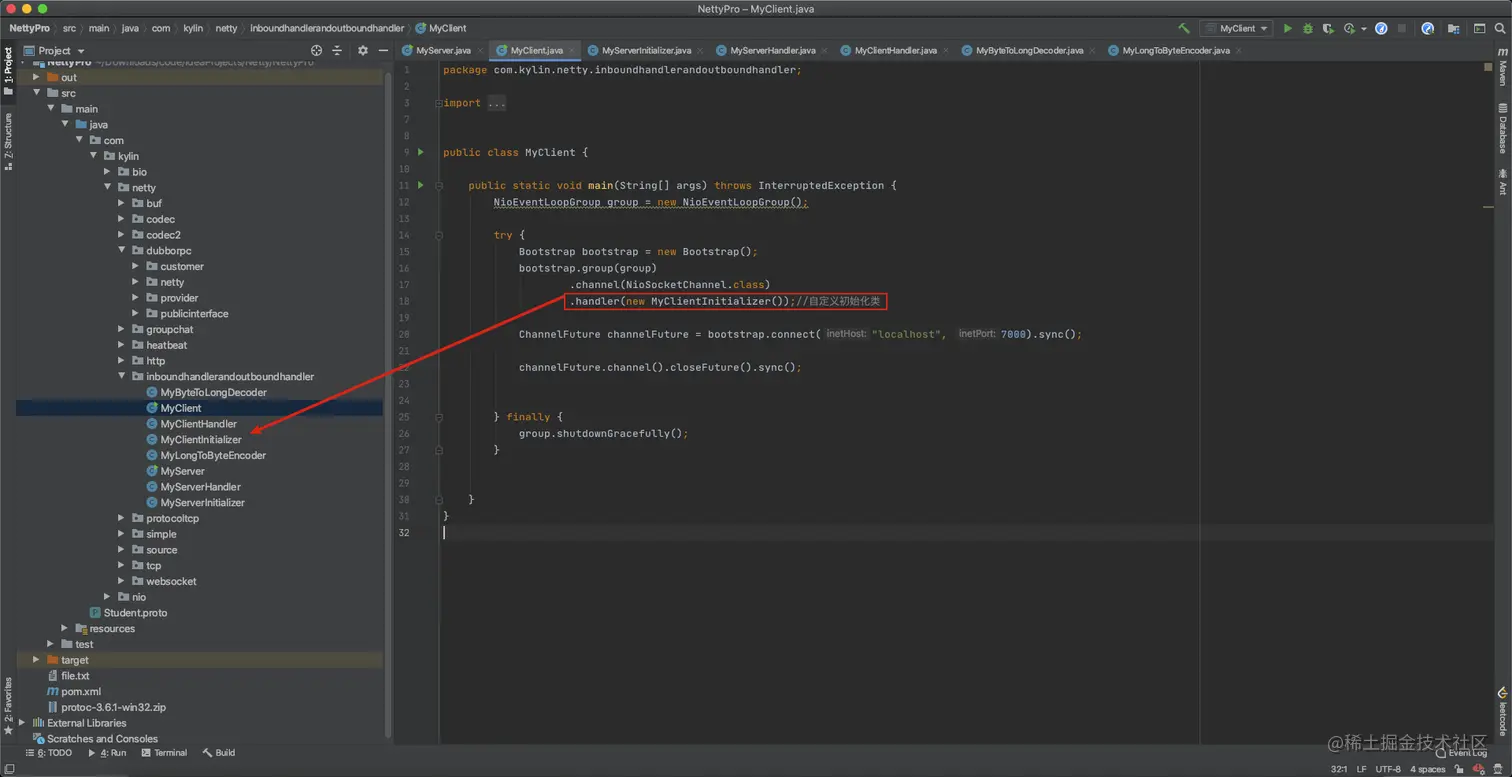Viewport: 1512px width, 777px height.
Task: Open the Terminal tool window
Action: (x=164, y=753)
